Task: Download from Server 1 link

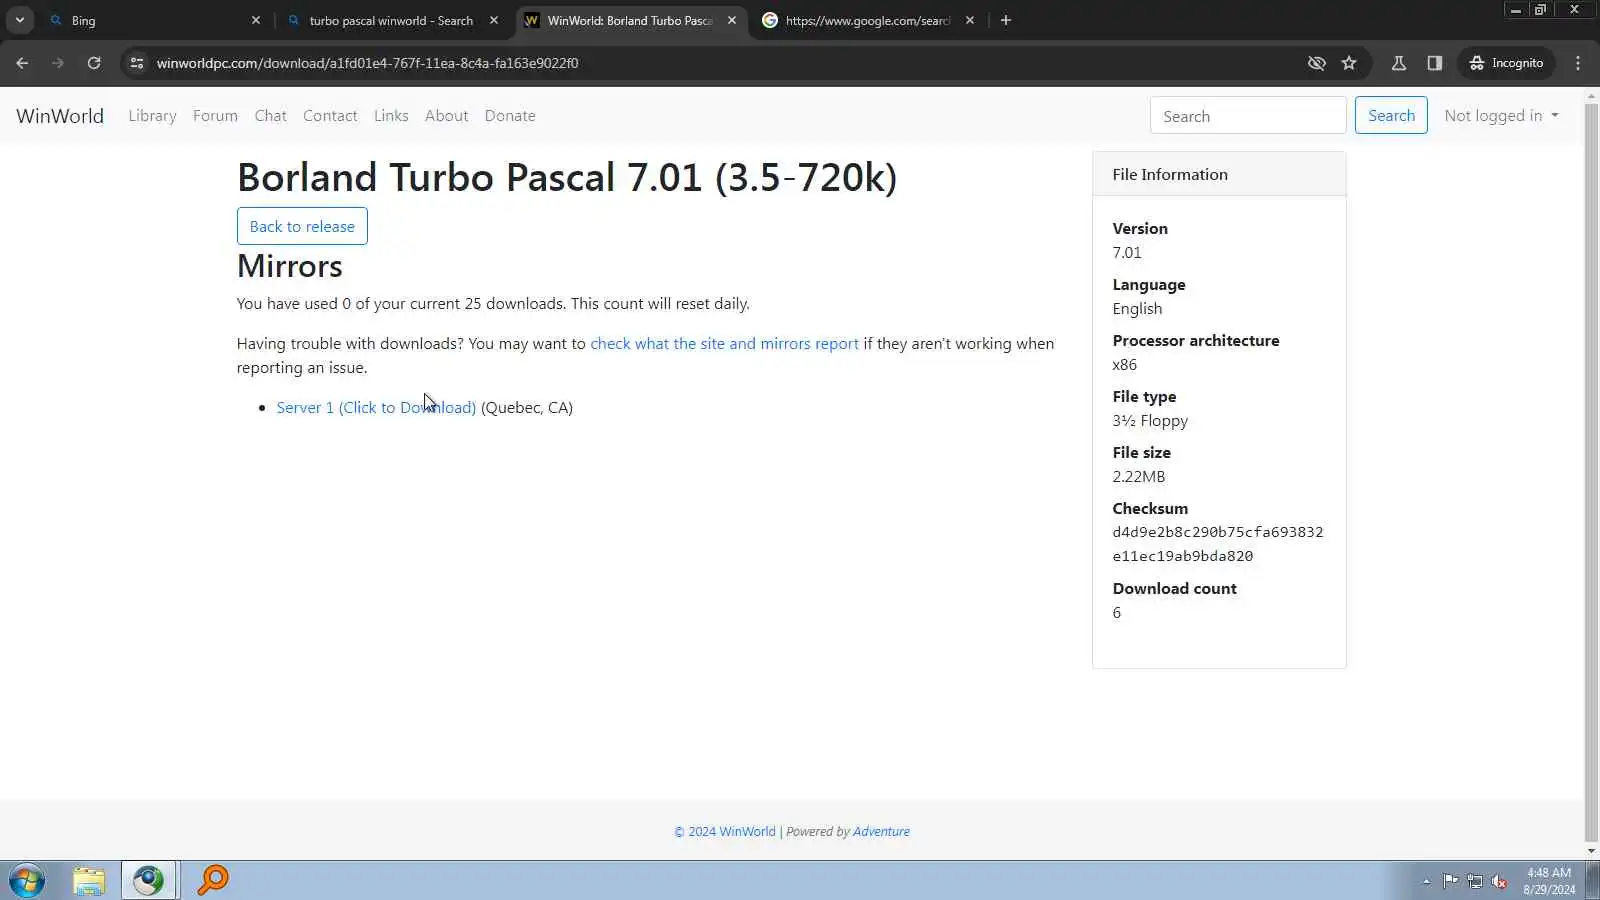Action: click(376, 408)
